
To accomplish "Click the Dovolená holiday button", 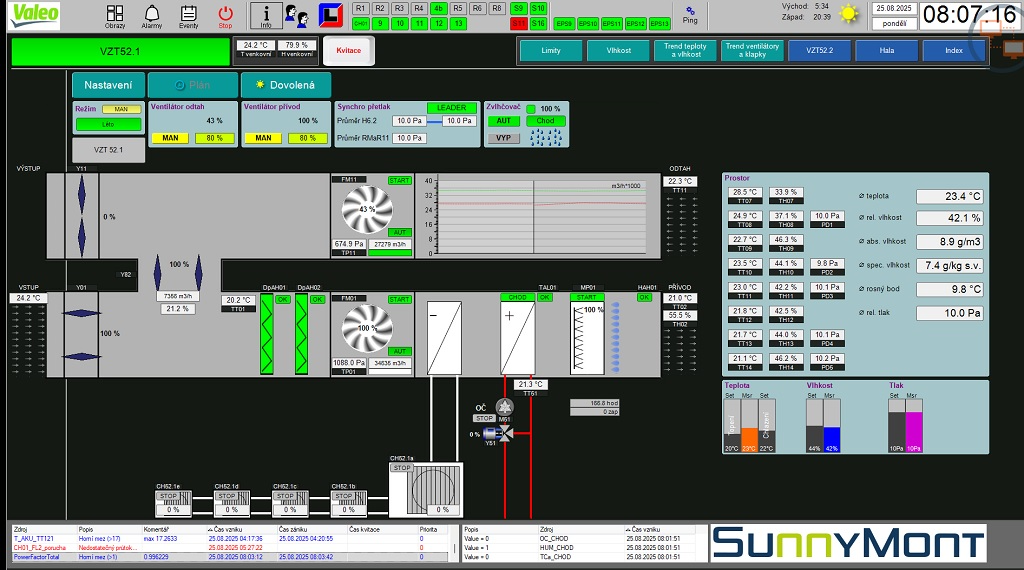I will click(286, 86).
